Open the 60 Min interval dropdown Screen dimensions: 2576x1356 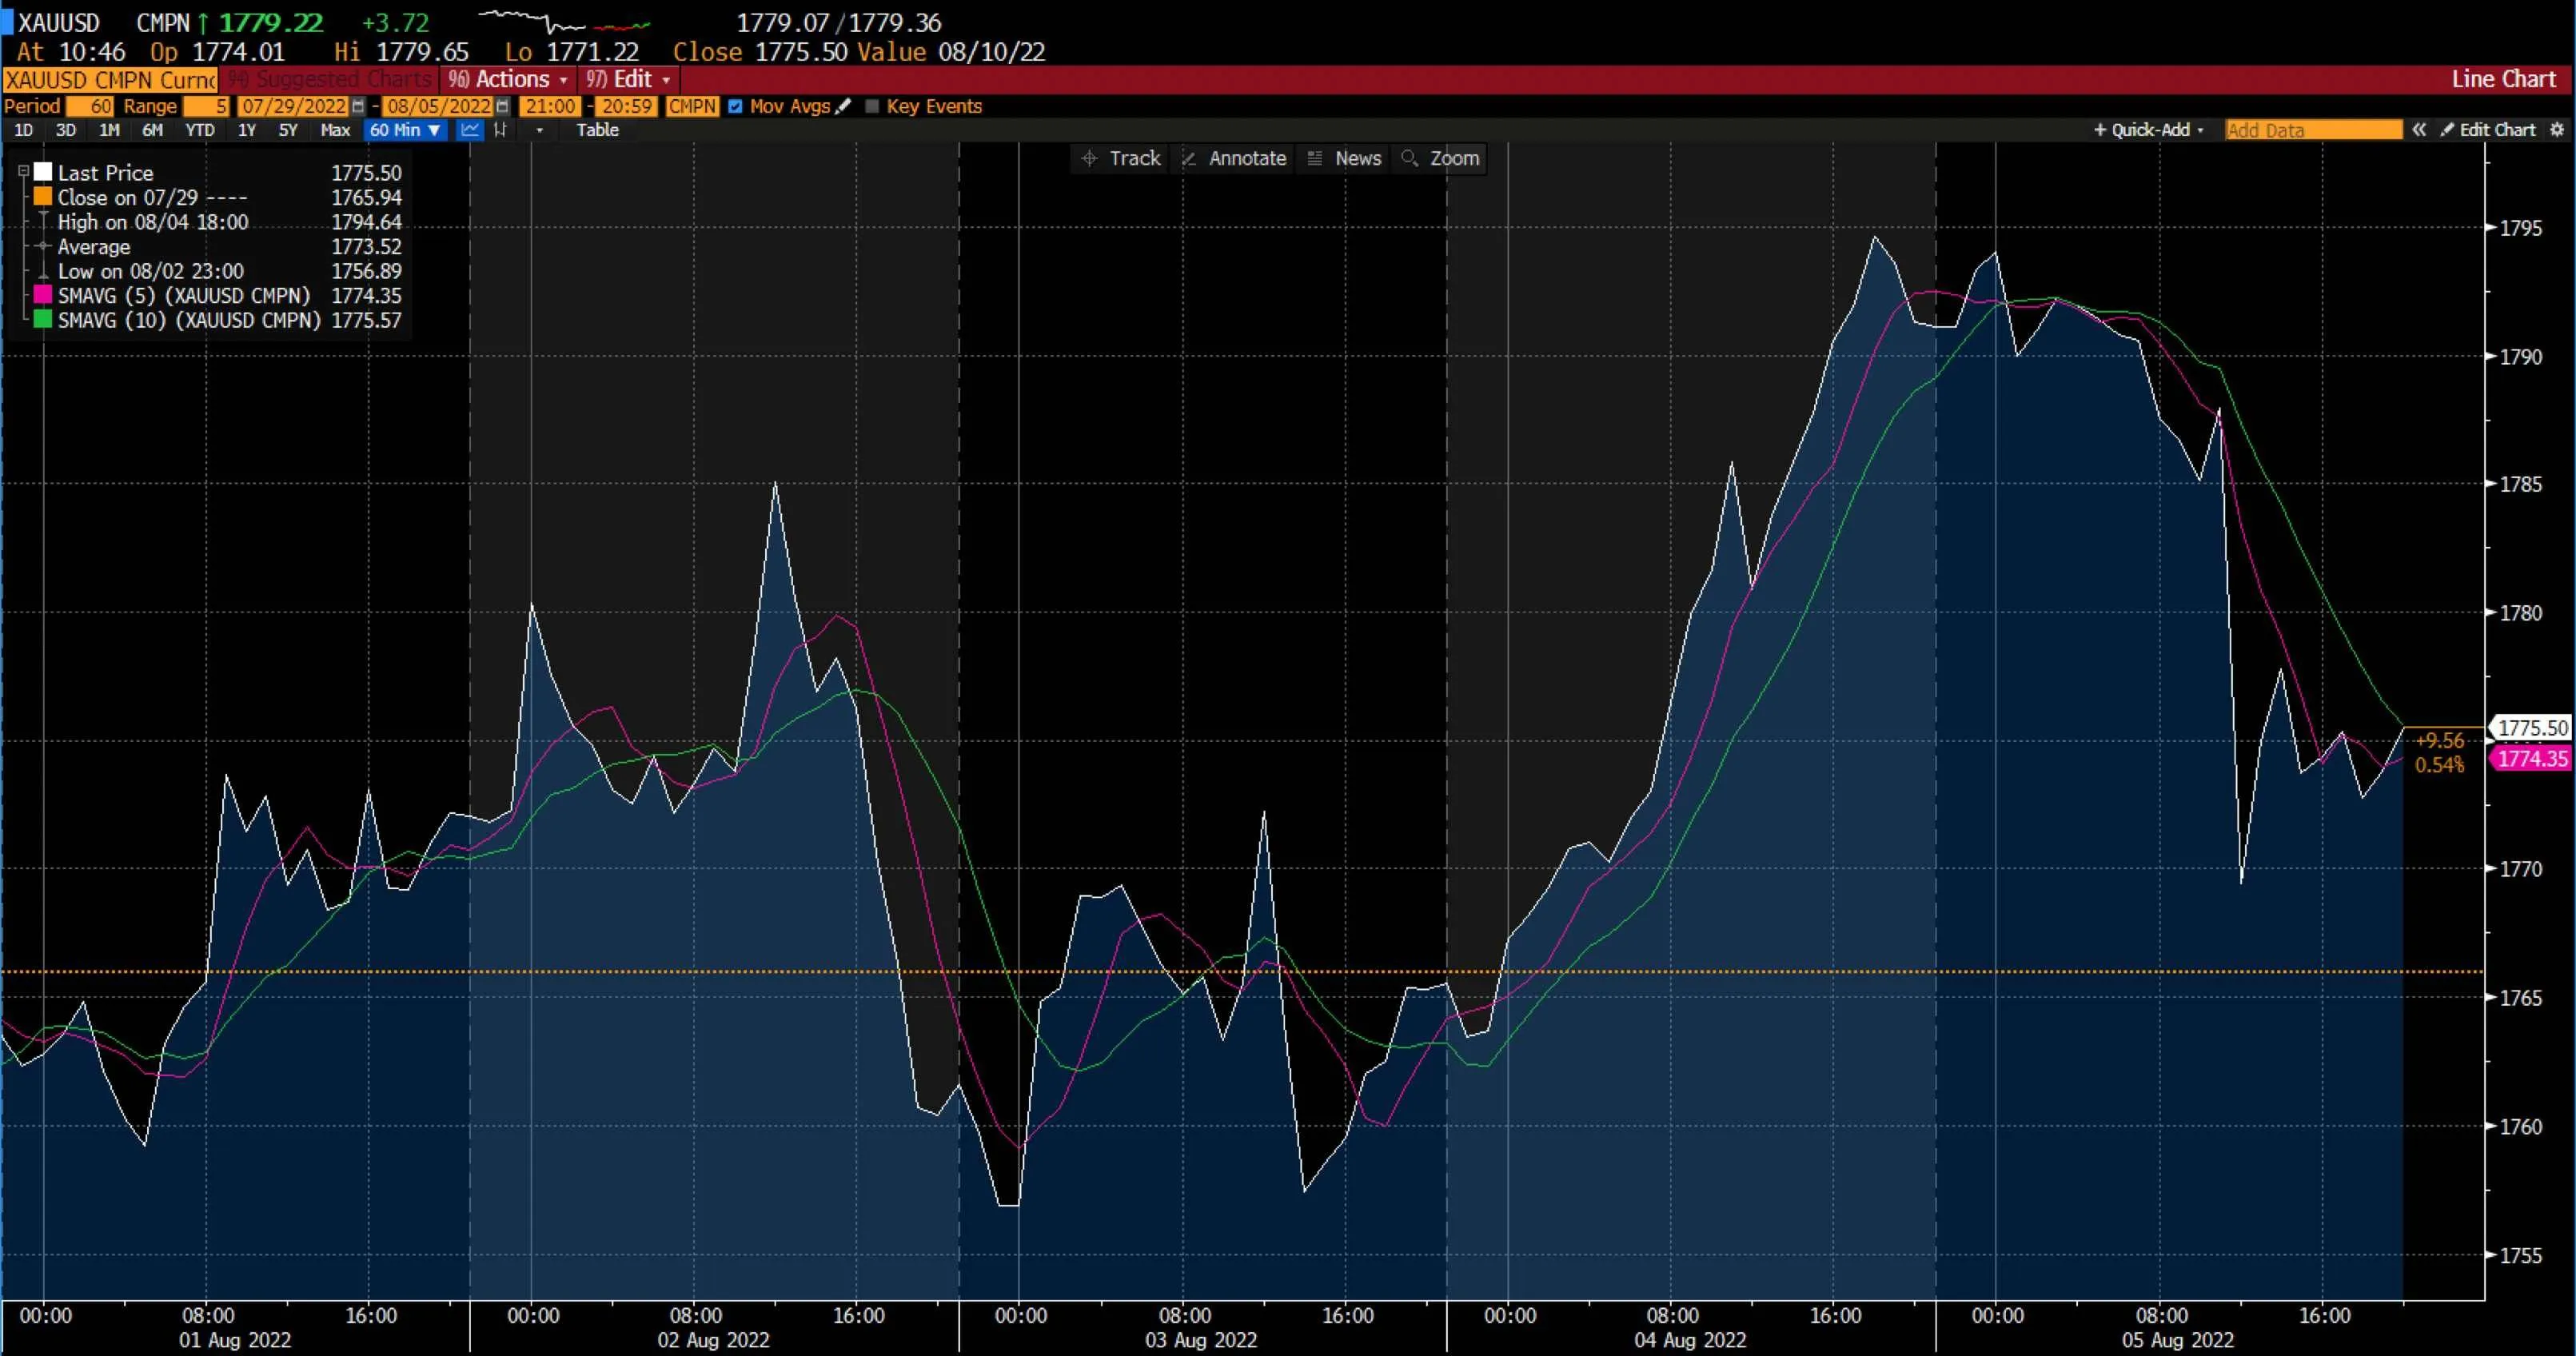click(x=405, y=130)
